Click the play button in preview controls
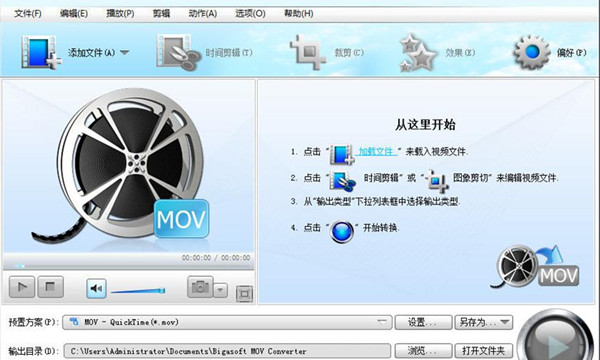600x360 pixels. [22, 287]
